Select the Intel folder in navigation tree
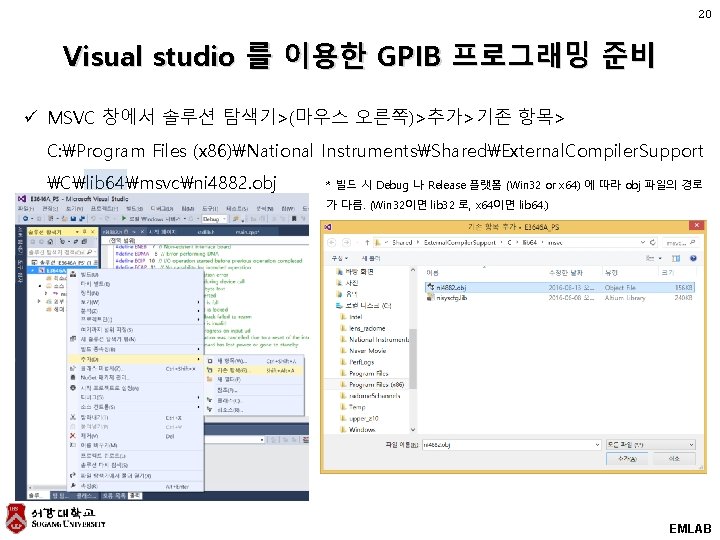720x540 pixels. pos(351,317)
